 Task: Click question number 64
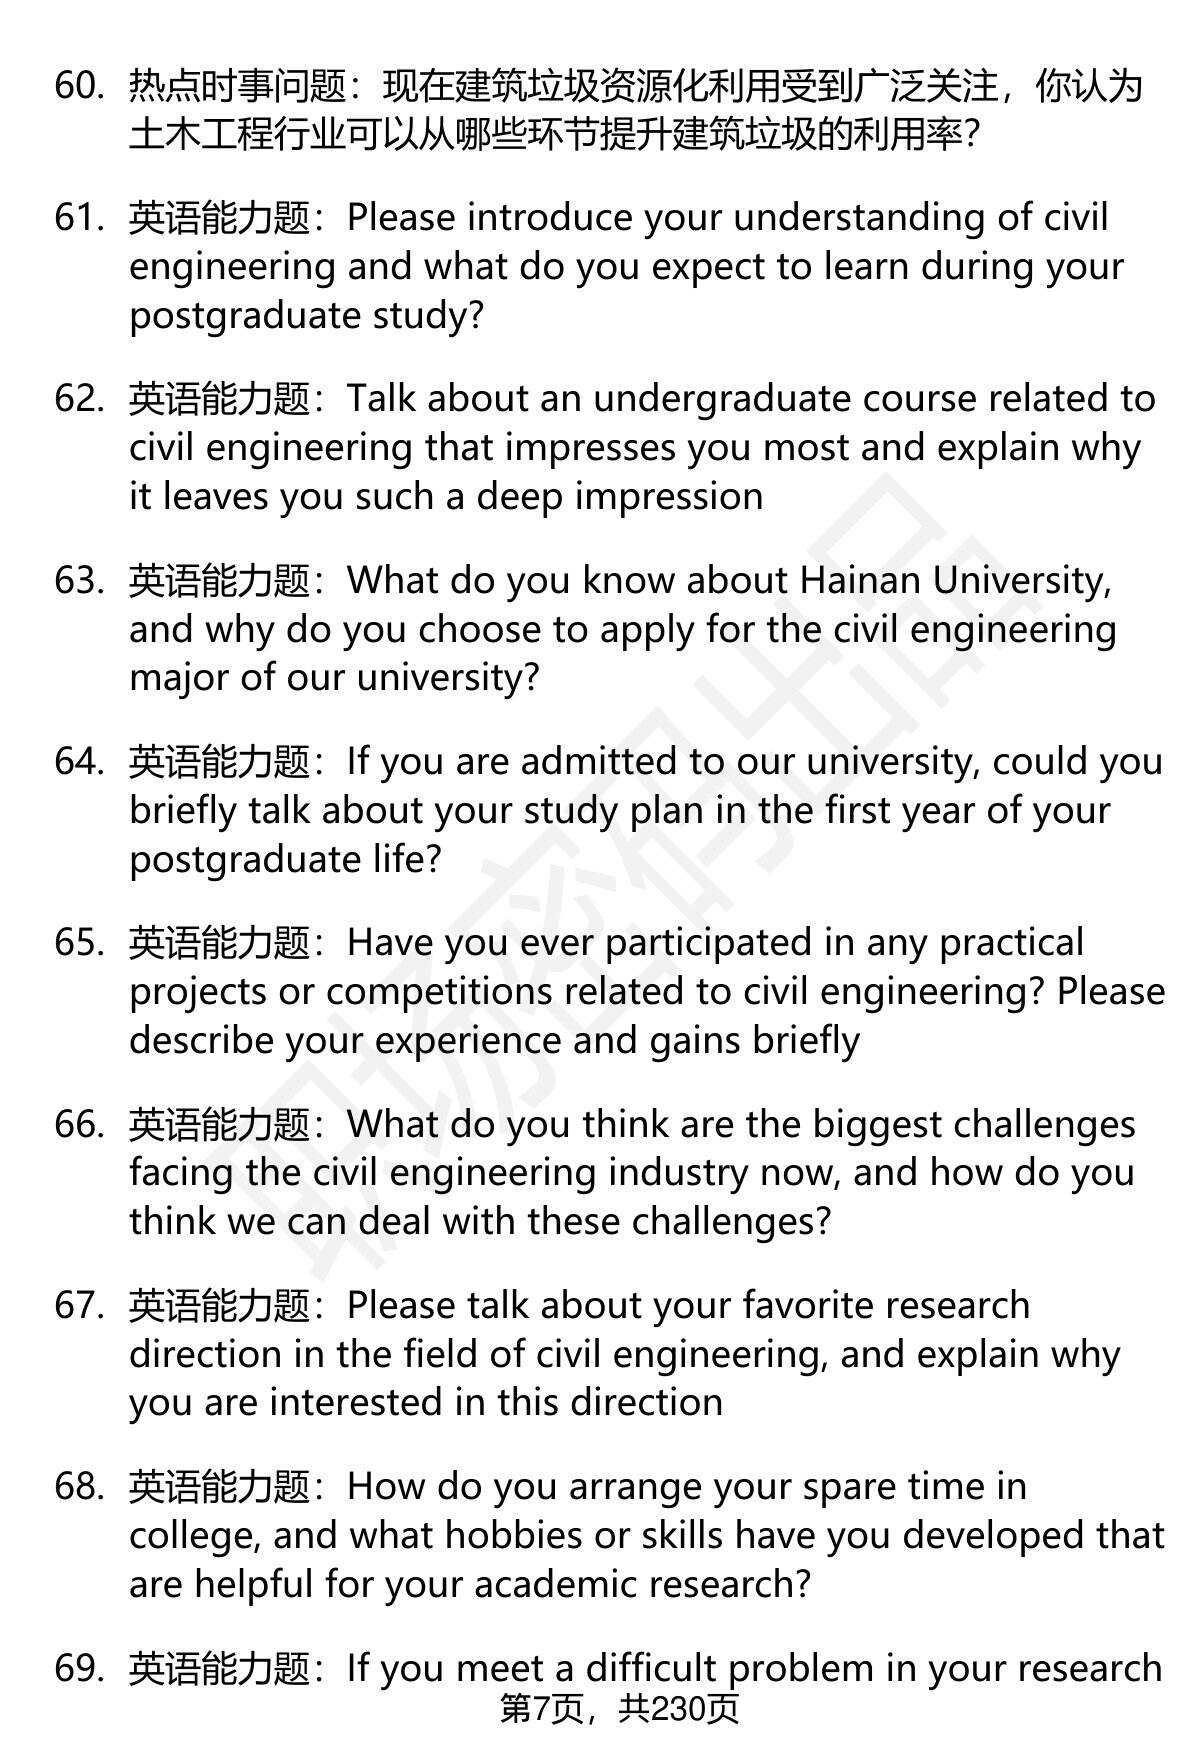80,762
